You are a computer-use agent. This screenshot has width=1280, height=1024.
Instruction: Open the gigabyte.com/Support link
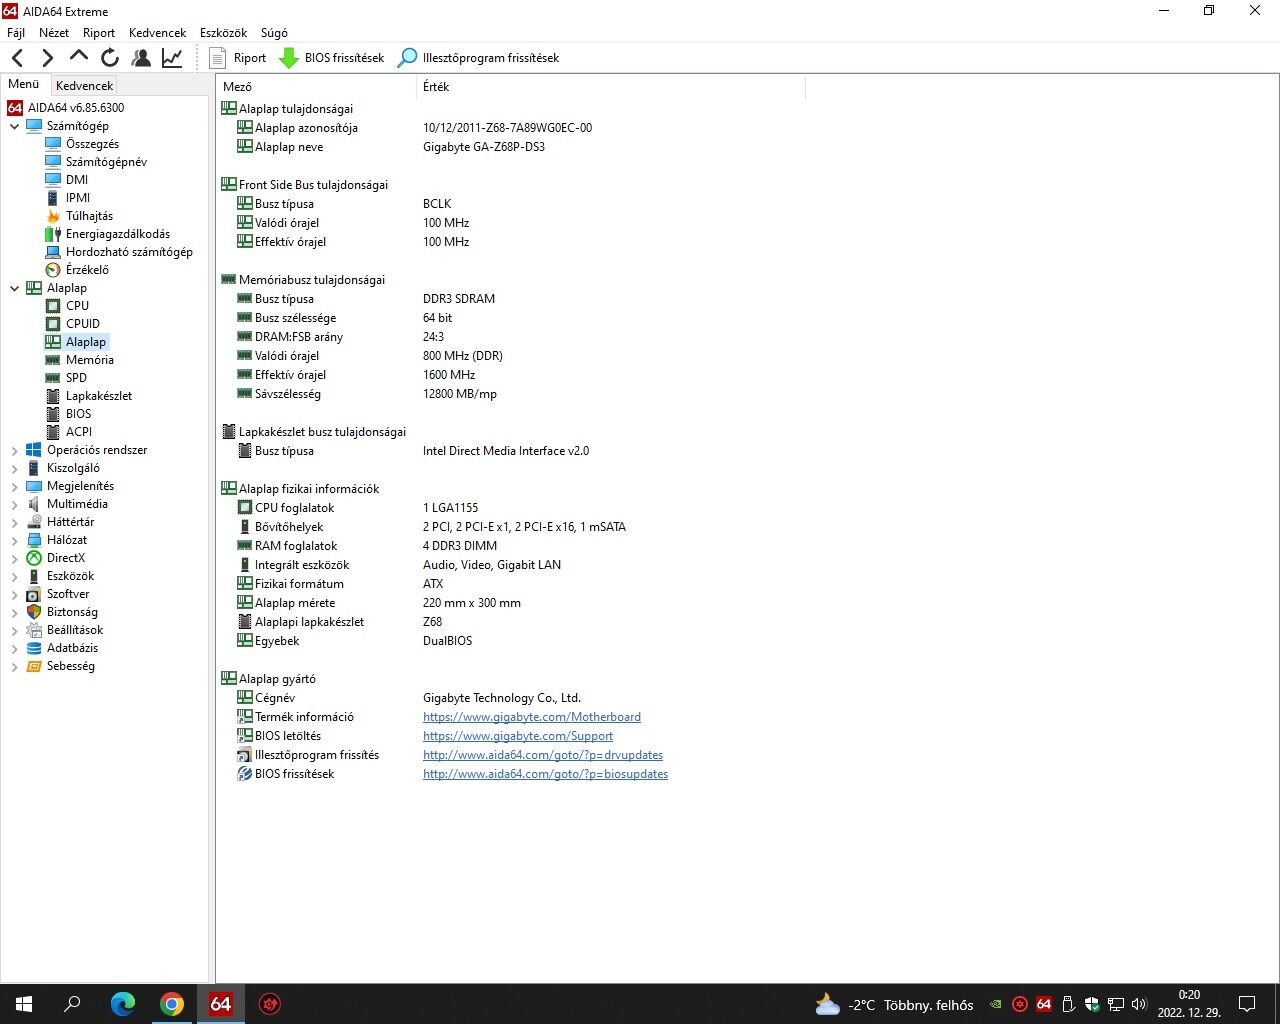(518, 736)
